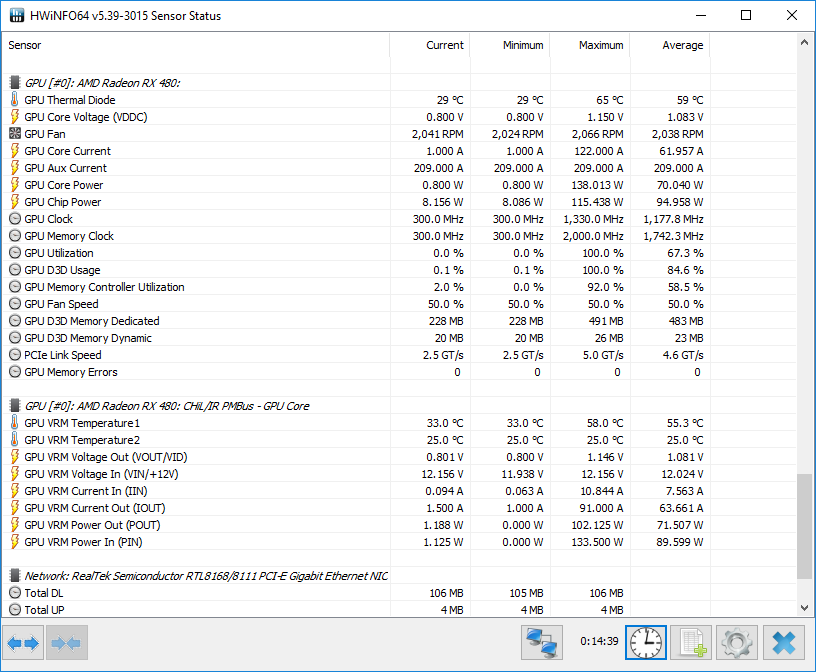Maximize the HWiNFO64 Sensor Status window
Viewport: 816px width, 672px height.
746,16
